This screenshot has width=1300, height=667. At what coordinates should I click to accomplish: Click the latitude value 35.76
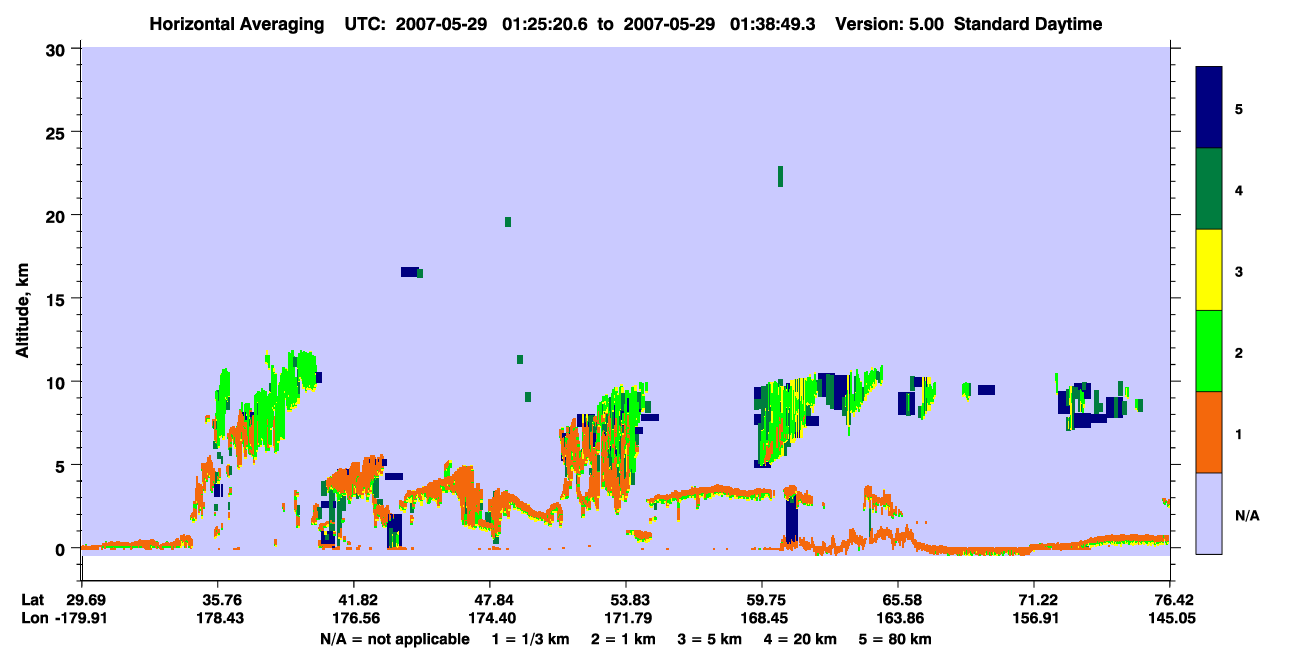[x=217, y=600]
